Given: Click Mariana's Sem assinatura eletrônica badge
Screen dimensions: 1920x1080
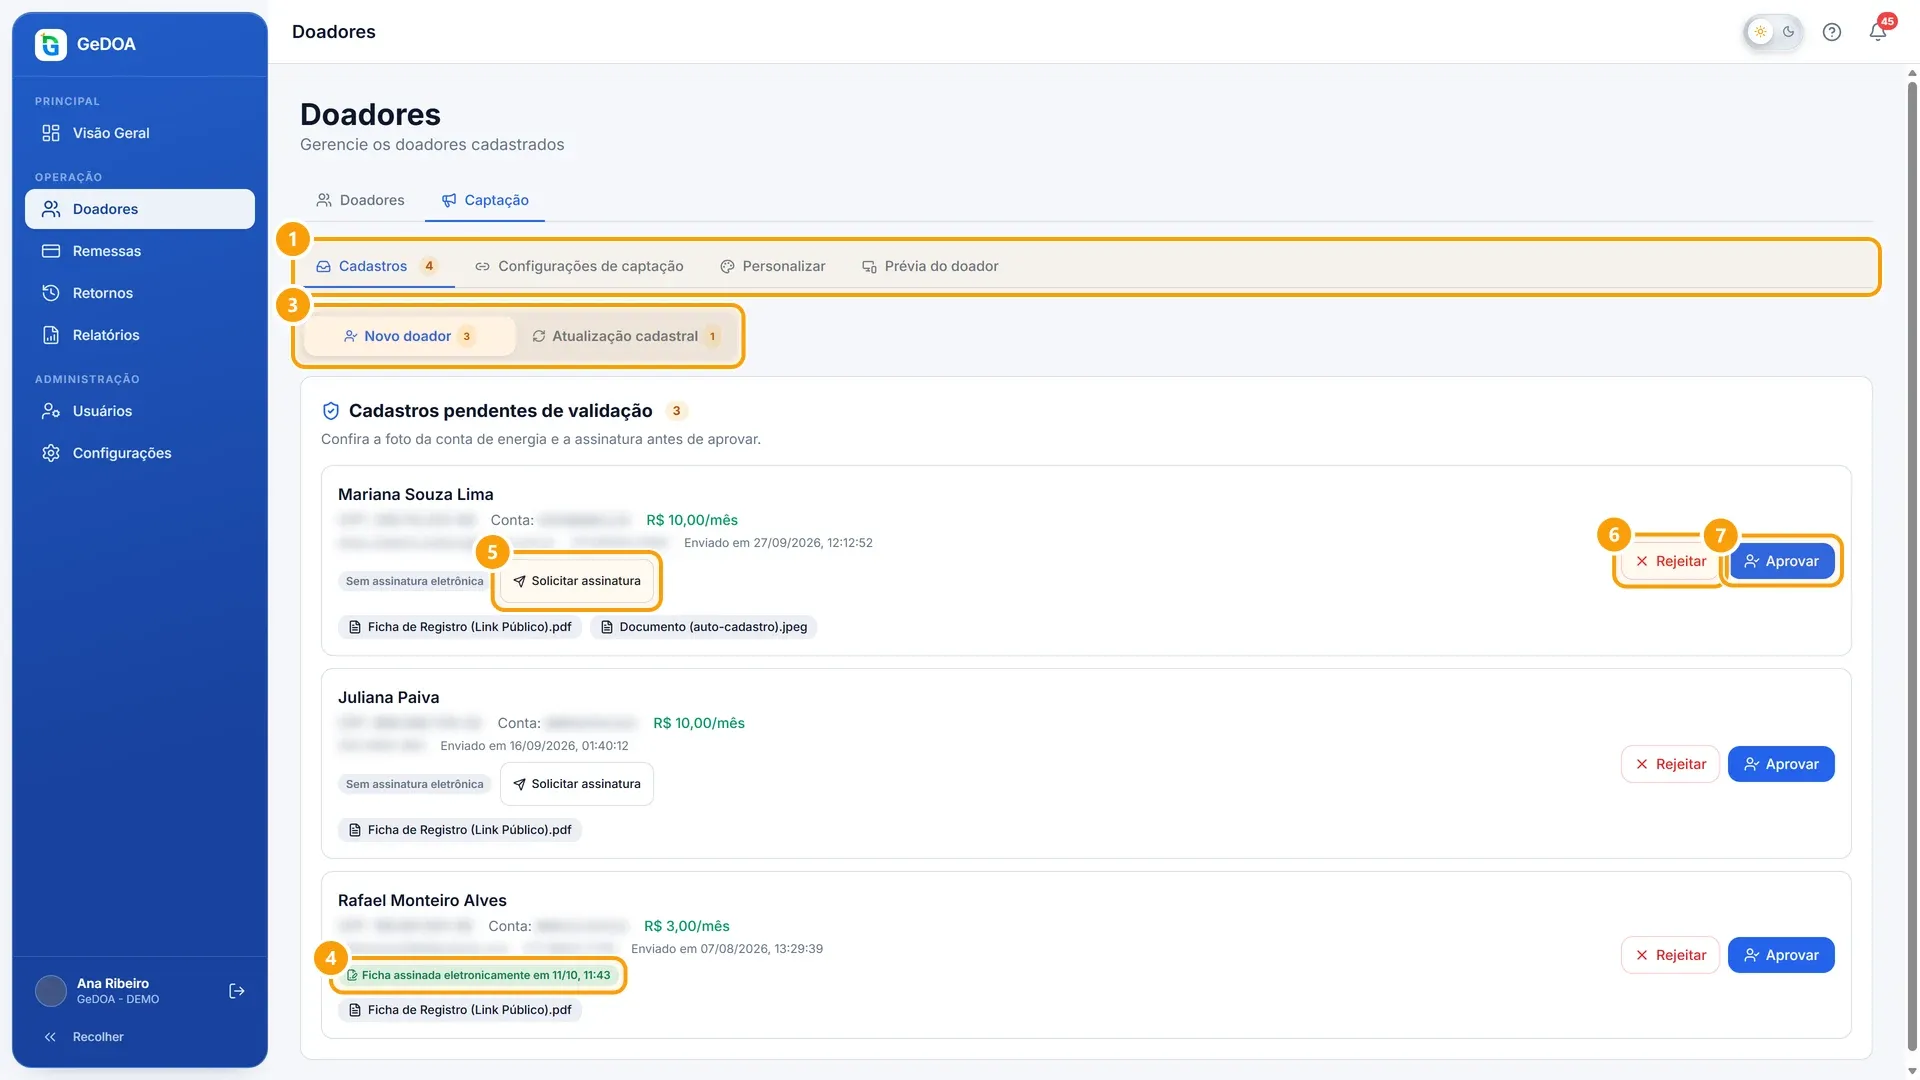Looking at the screenshot, I should point(415,581).
